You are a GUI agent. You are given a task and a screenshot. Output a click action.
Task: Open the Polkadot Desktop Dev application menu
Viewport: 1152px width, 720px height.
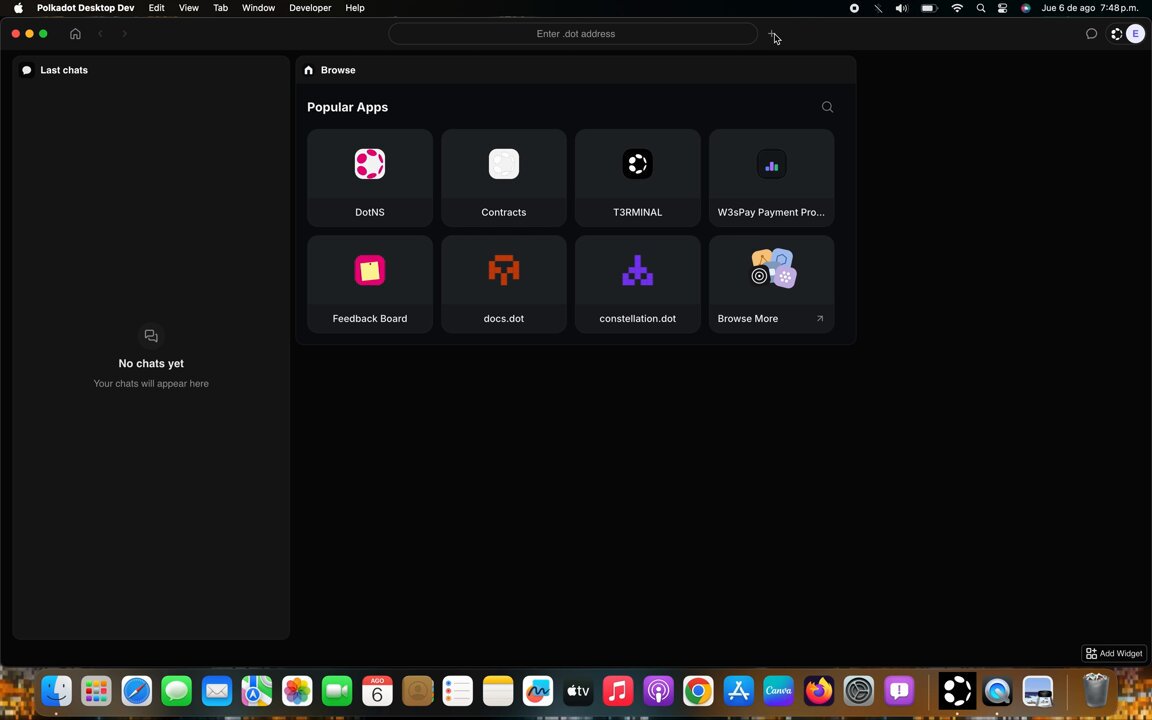pos(86,8)
